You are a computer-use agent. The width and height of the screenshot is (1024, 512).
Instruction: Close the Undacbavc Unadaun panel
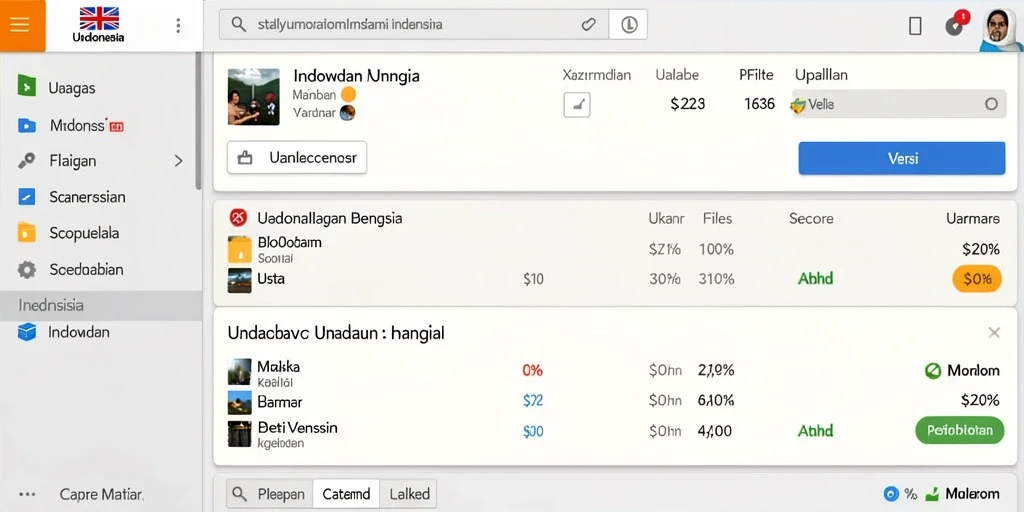point(994,333)
